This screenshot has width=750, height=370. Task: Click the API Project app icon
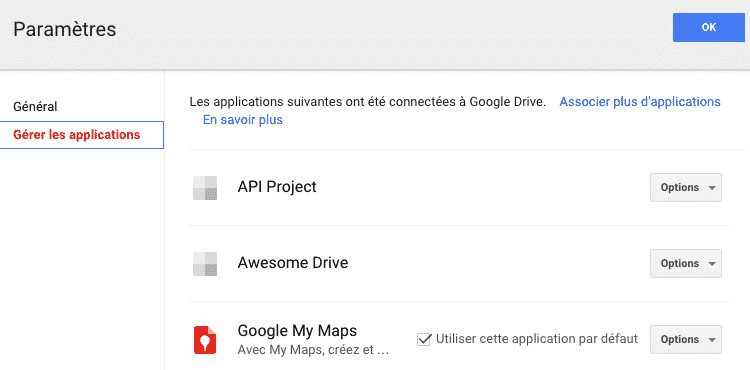[x=205, y=188]
